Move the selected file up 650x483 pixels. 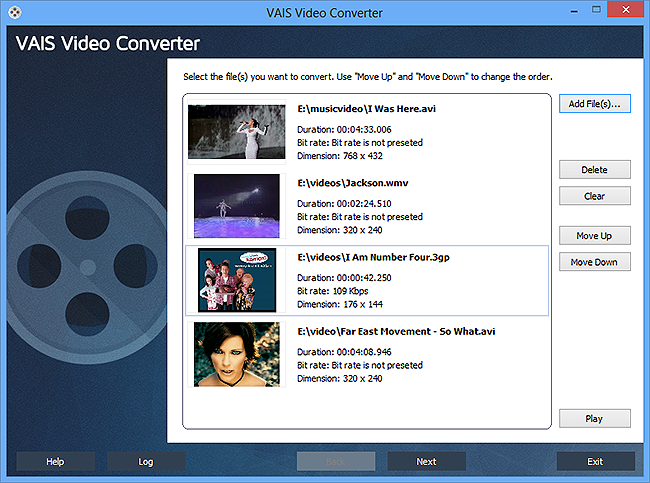click(594, 235)
